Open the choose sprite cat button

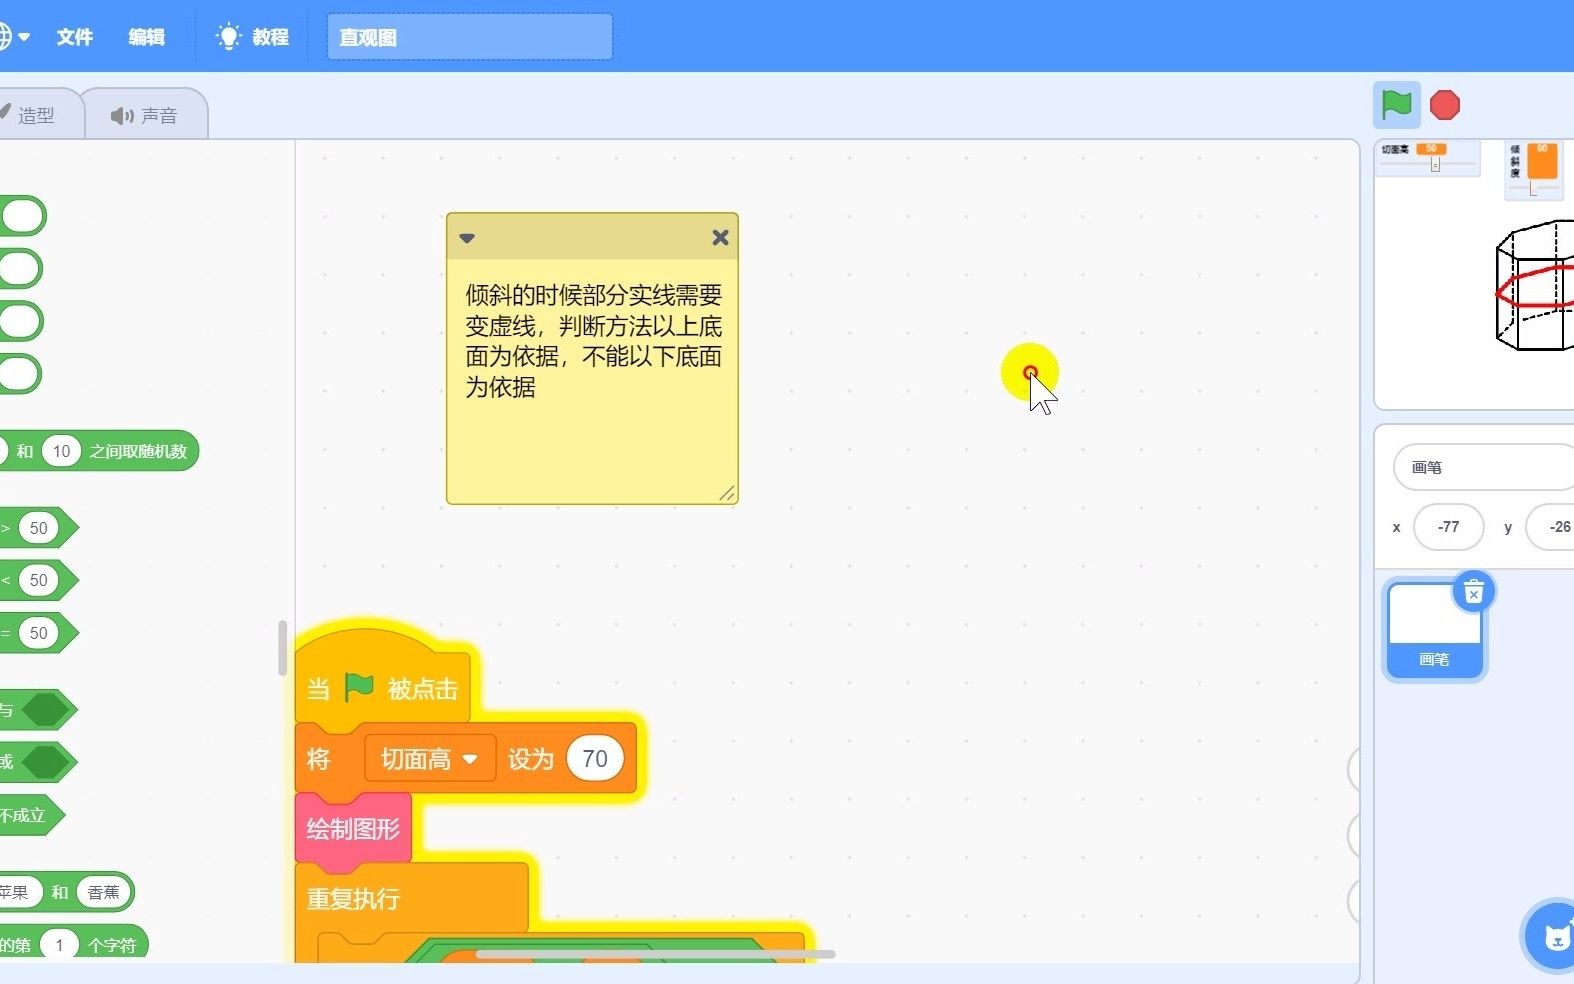coord(1553,936)
